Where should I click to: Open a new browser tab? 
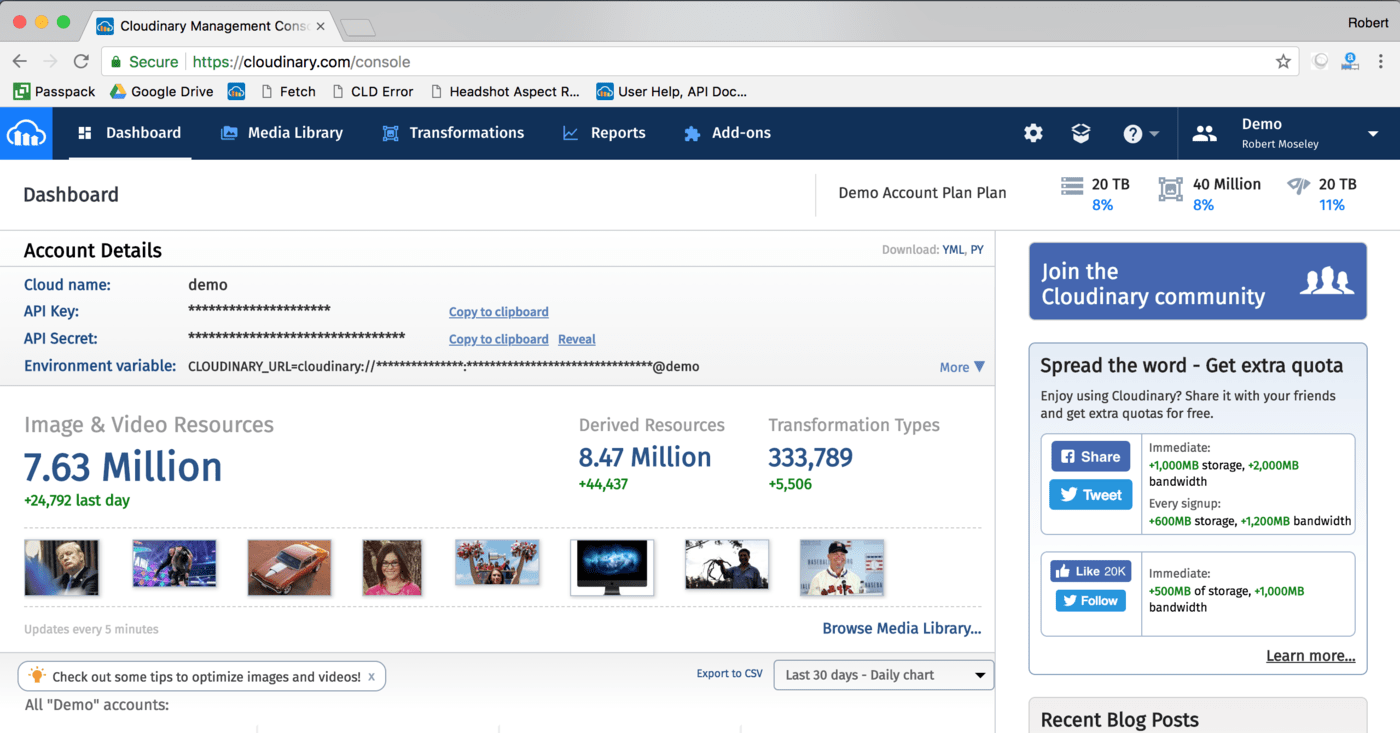[358, 27]
